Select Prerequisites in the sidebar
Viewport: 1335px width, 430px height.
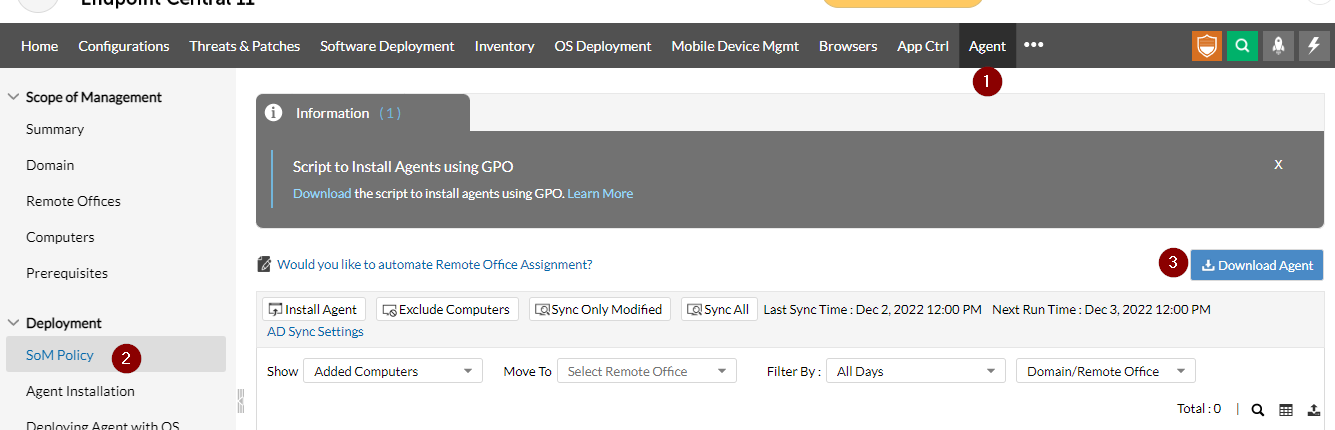coord(67,273)
